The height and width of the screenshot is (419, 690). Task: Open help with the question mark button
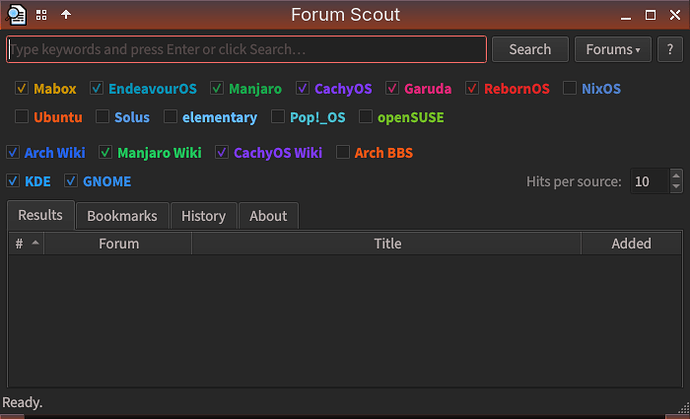(670, 49)
